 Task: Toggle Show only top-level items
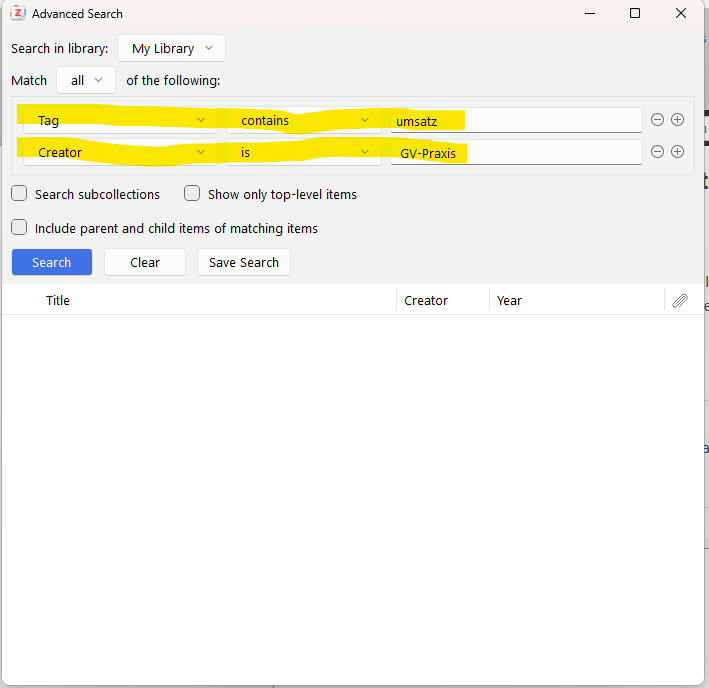coord(192,193)
